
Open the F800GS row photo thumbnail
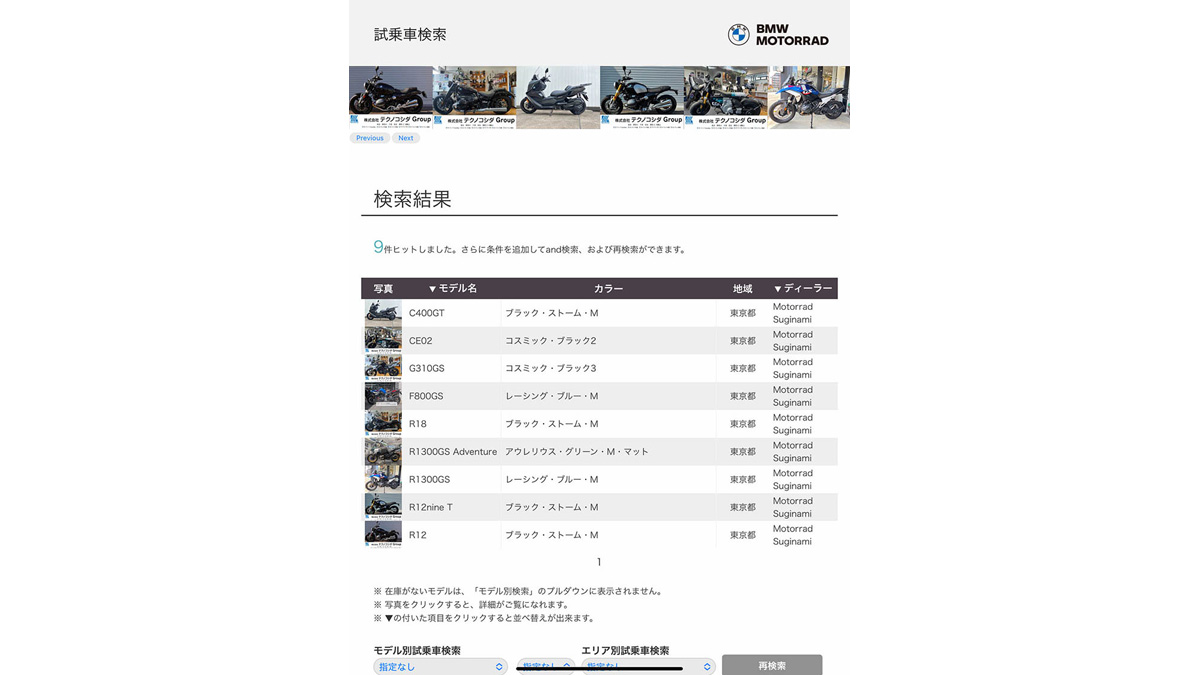point(383,396)
